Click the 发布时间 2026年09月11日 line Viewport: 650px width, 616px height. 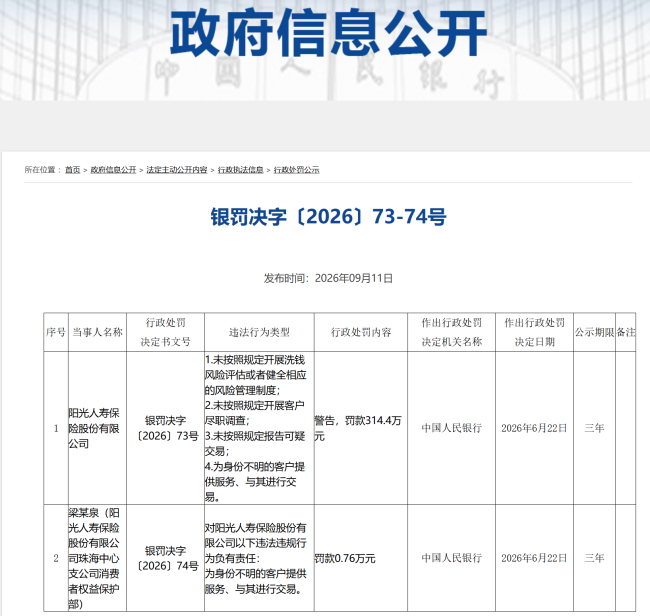[328, 278]
